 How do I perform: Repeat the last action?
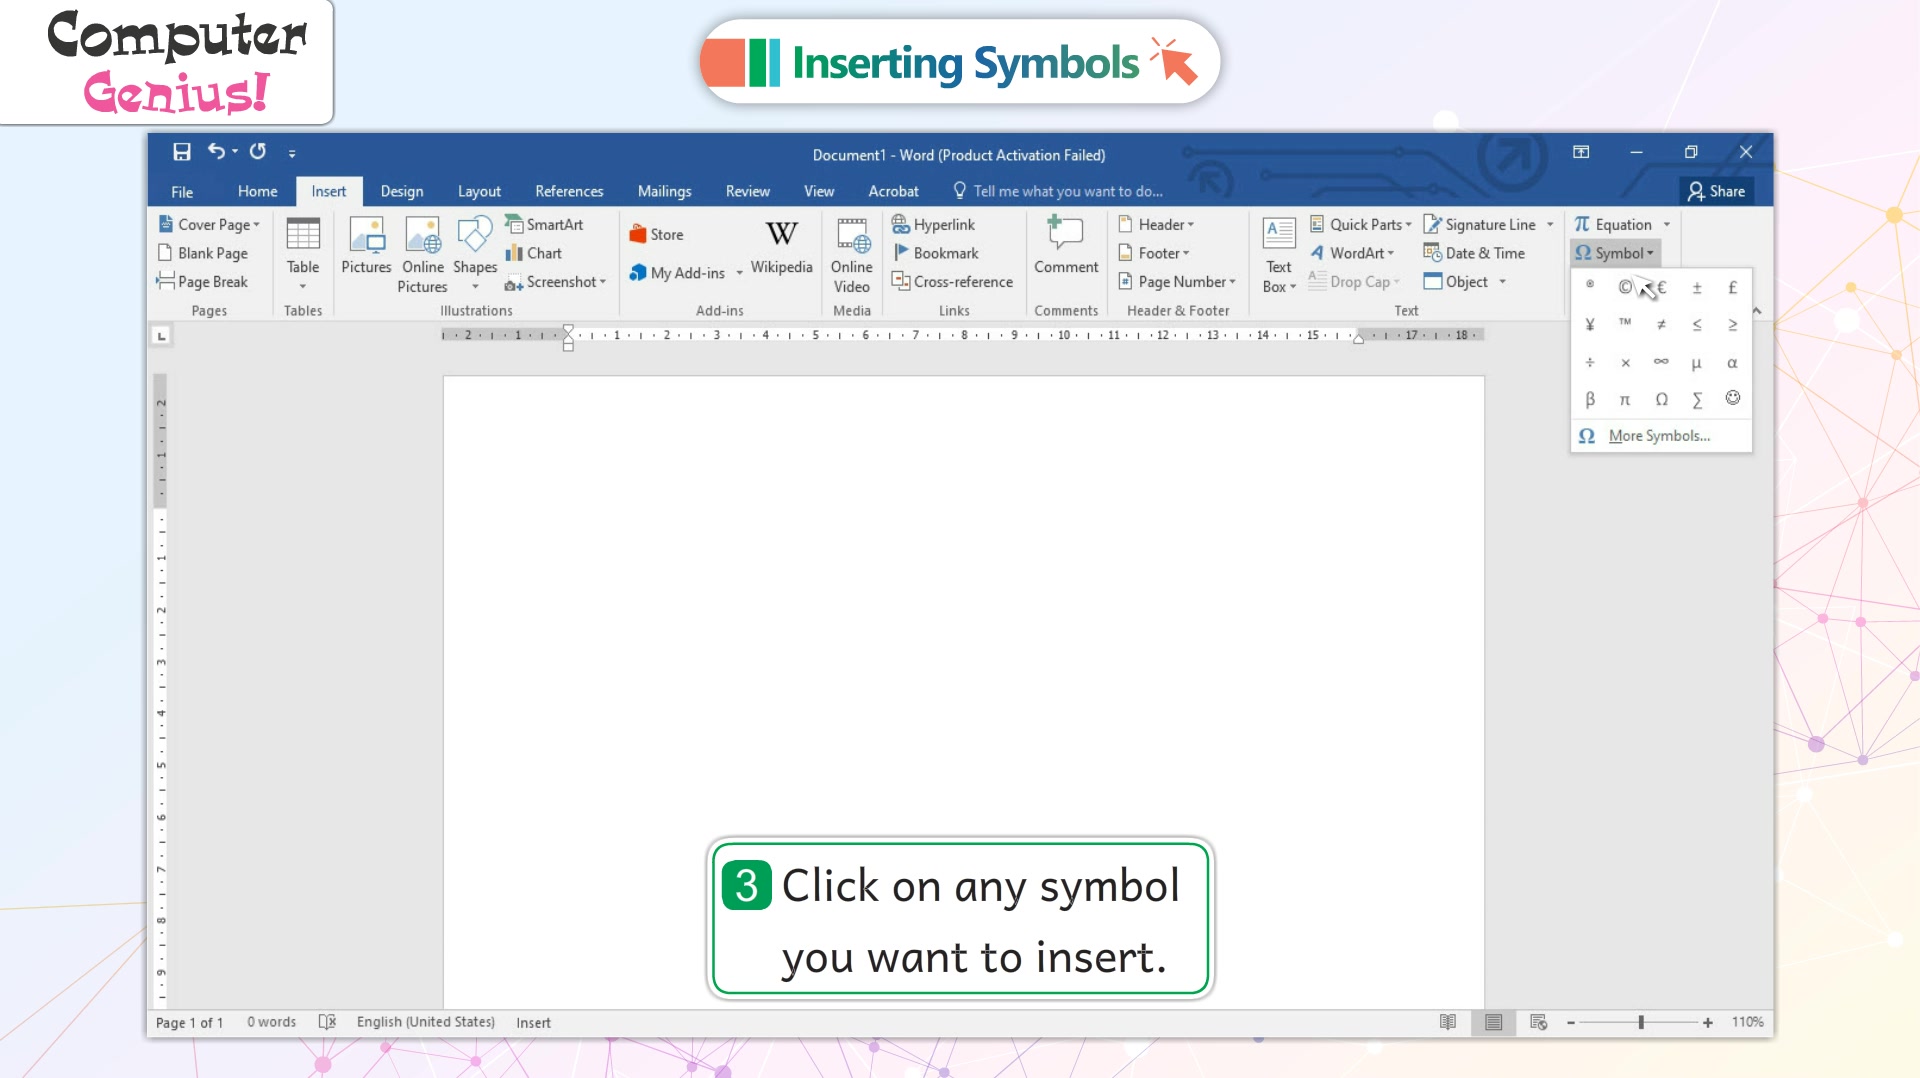click(x=258, y=151)
